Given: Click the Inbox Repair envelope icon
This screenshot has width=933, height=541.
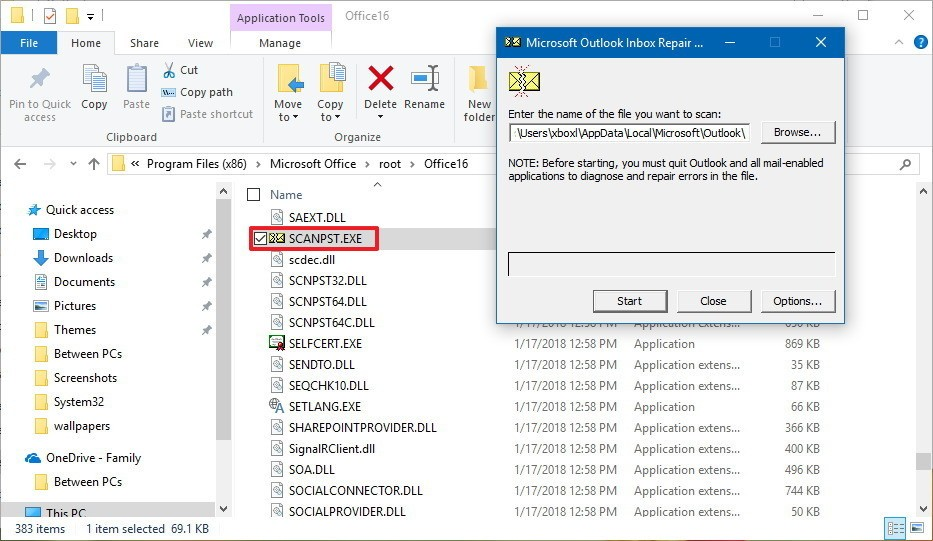Looking at the screenshot, I should click(x=524, y=81).
